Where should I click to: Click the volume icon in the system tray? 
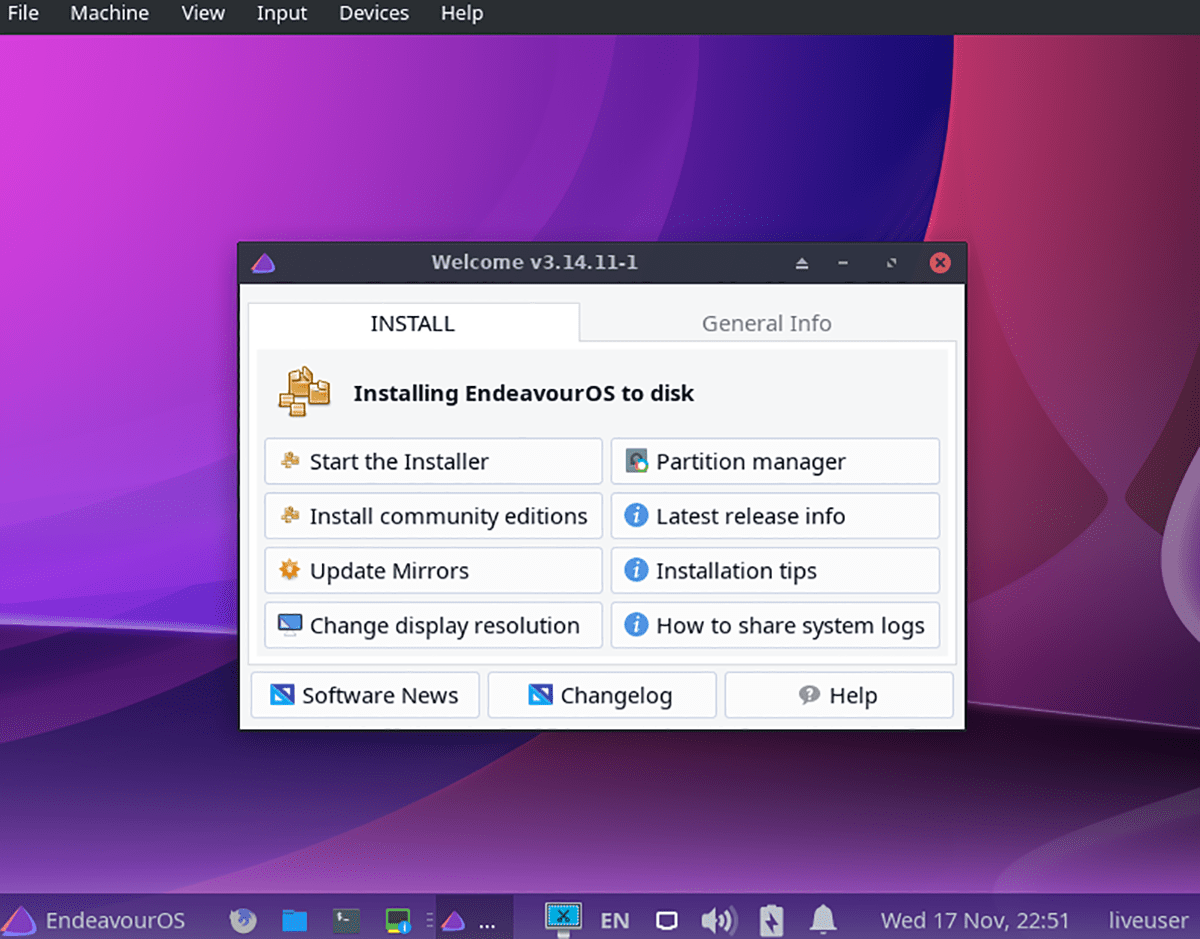(x=717, y=920)
